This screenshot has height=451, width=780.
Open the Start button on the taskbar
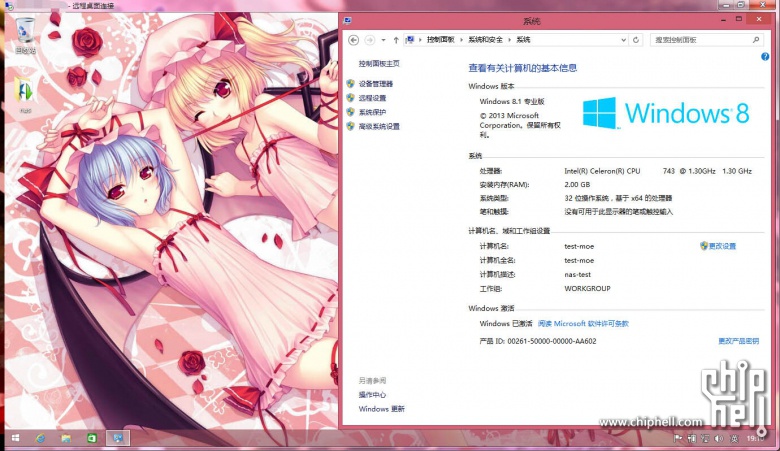[x=15, y=438]
